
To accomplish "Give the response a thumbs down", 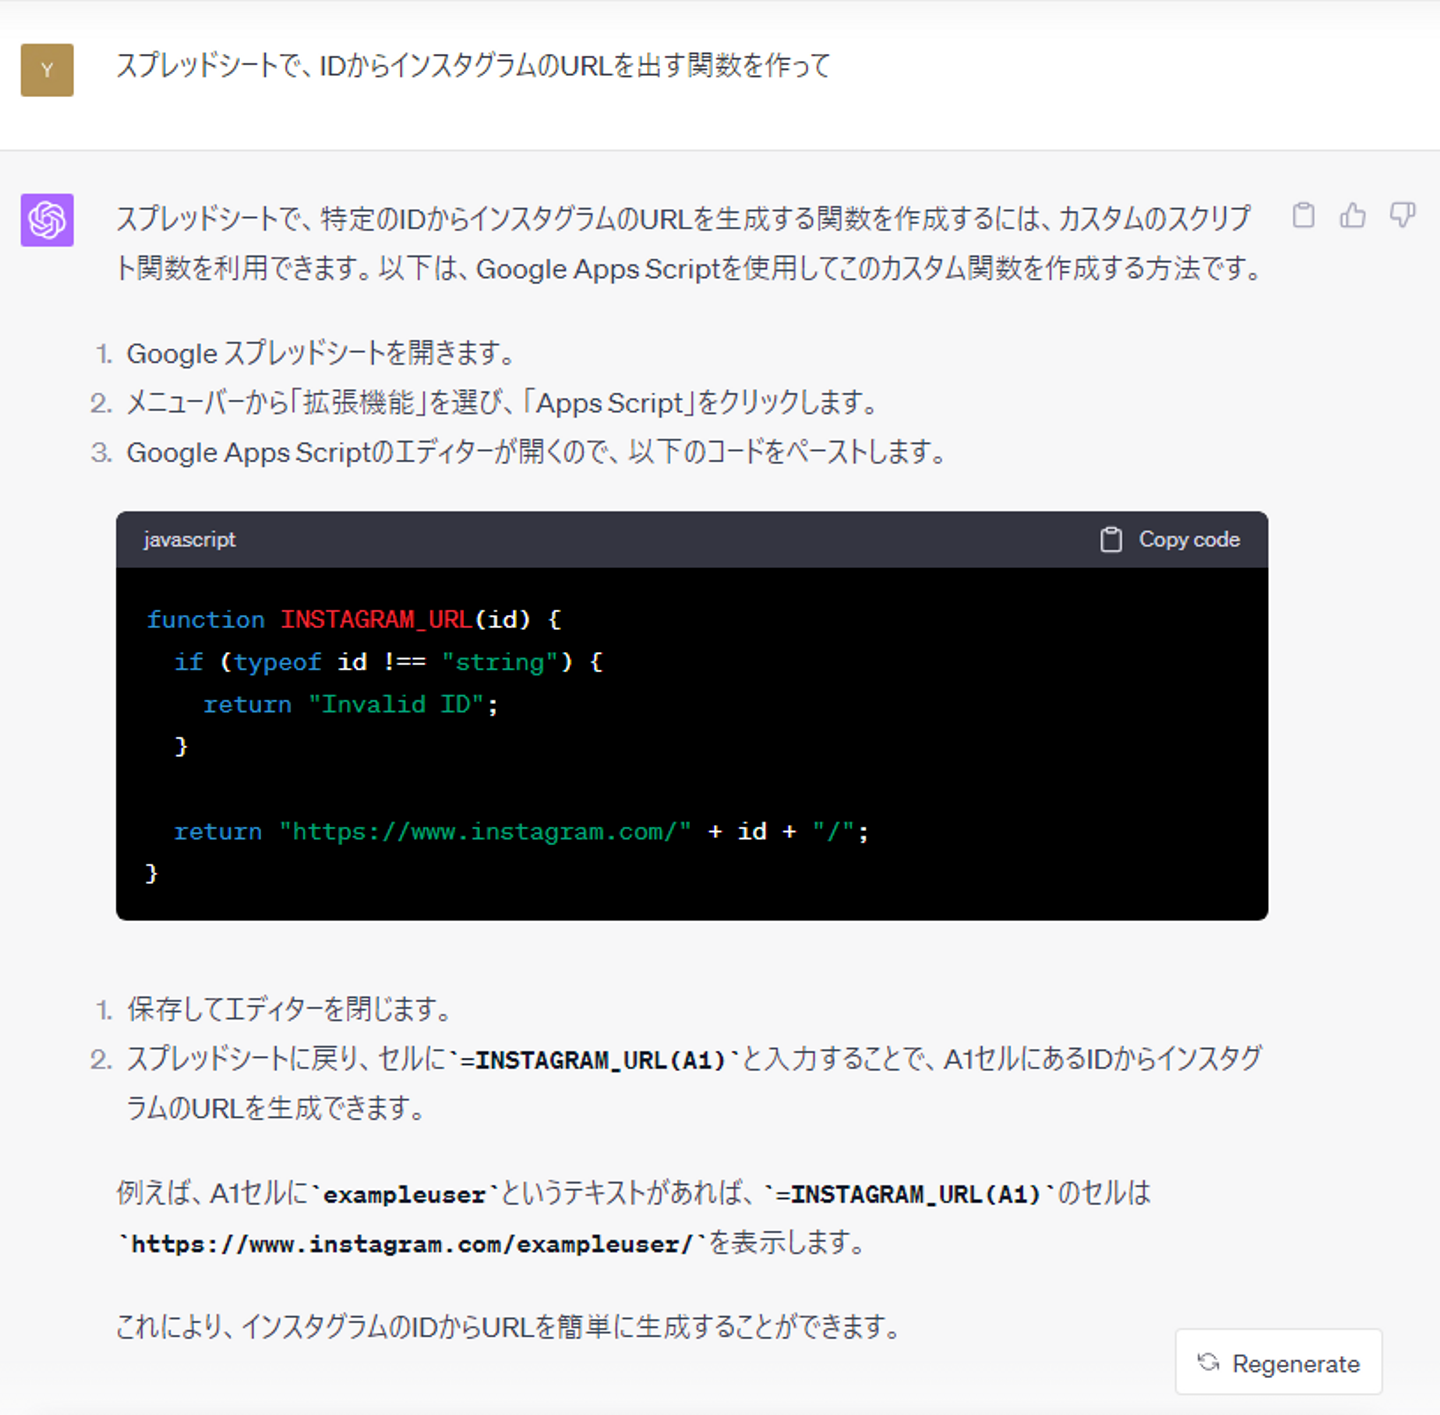I will (1402, 215).
